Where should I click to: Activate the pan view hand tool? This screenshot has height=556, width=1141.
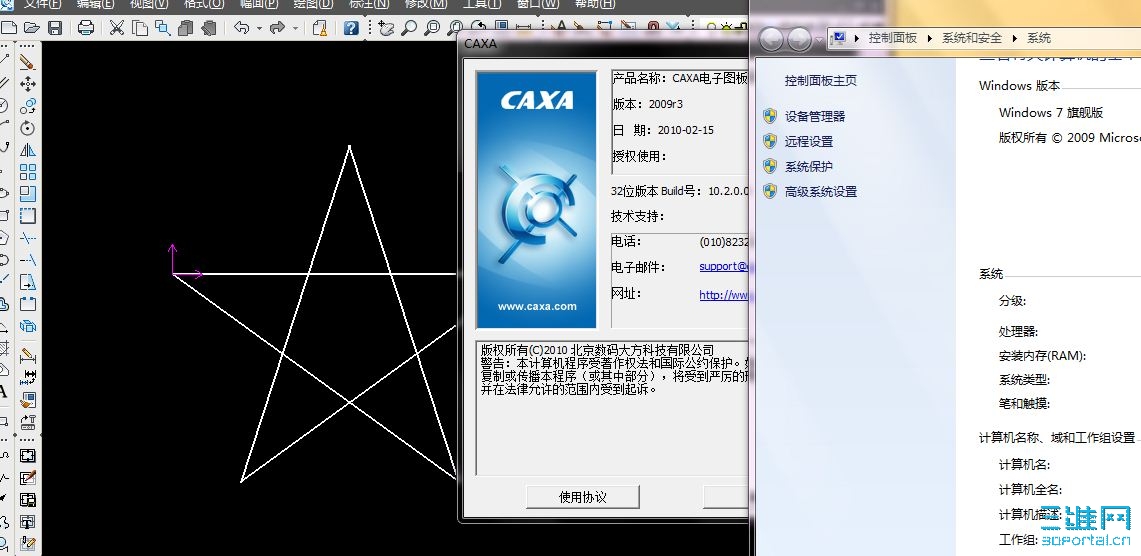(386, 28)
